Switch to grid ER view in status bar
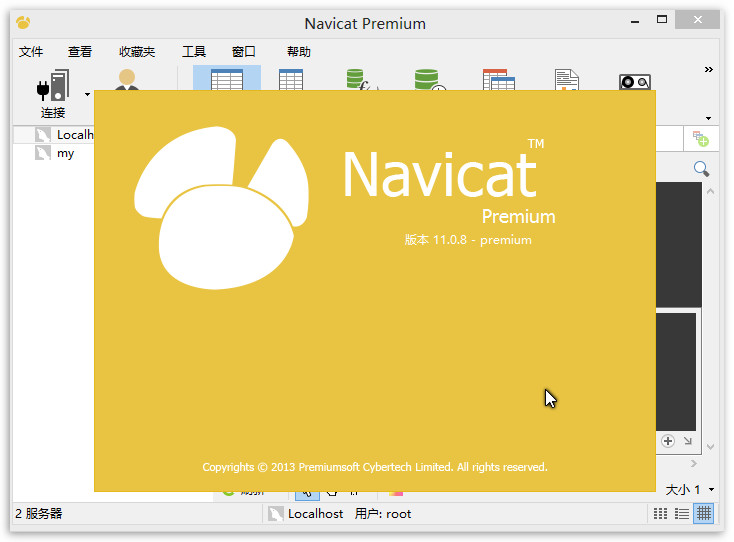 coord(704,514)
